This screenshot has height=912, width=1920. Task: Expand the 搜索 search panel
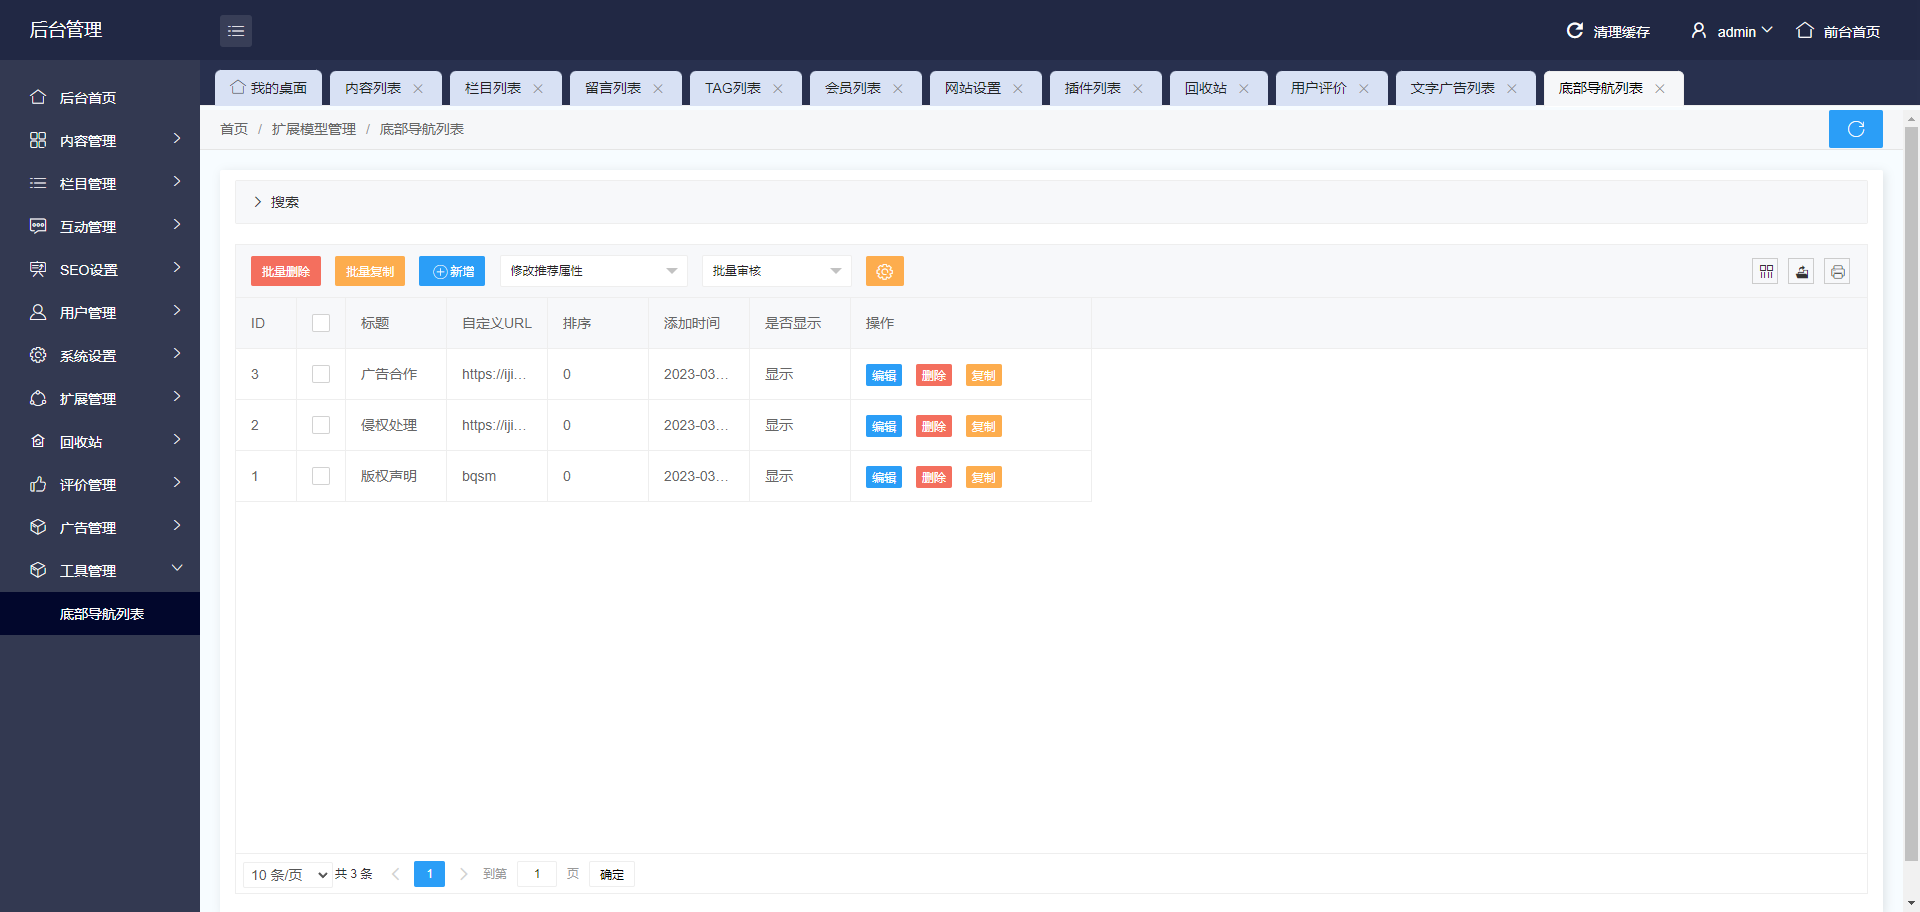(1051, 202)
